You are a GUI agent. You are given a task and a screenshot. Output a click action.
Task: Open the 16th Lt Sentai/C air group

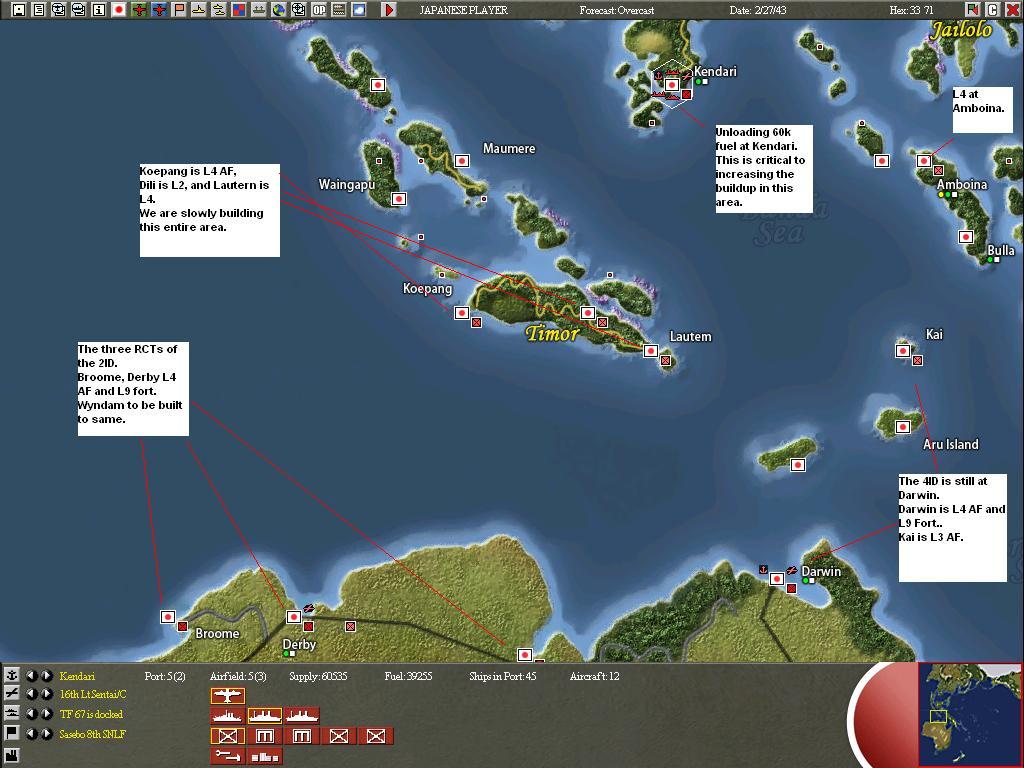tap(93, 695)
